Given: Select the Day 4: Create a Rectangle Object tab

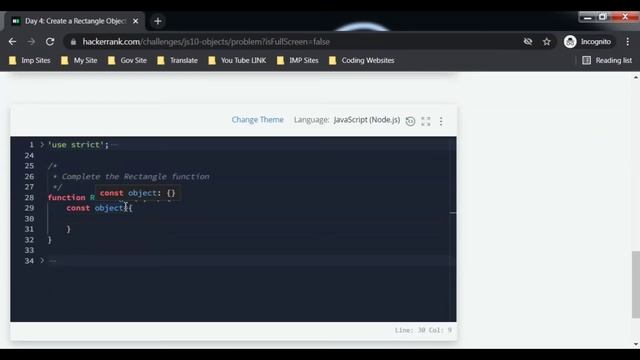Looking at the screenshot, I should (x=75, y=21).
